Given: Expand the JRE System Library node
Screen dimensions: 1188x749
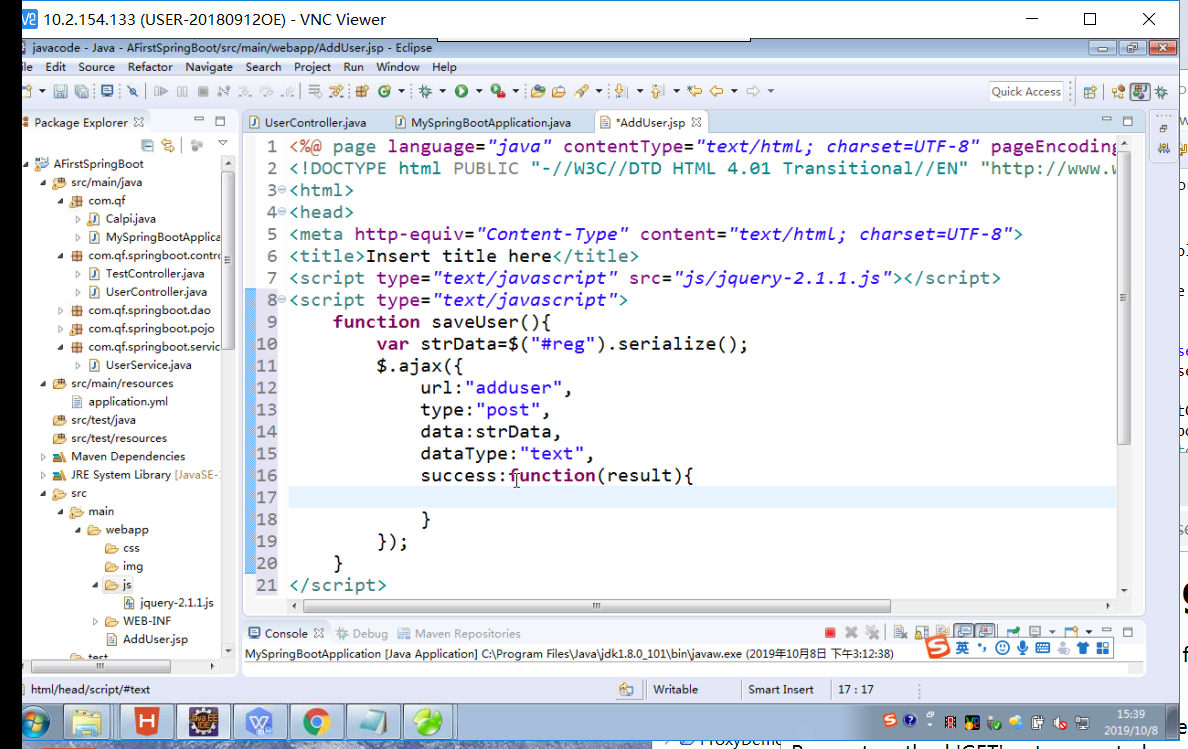Looking at the screenshot, I should click(x=43, y=475).
